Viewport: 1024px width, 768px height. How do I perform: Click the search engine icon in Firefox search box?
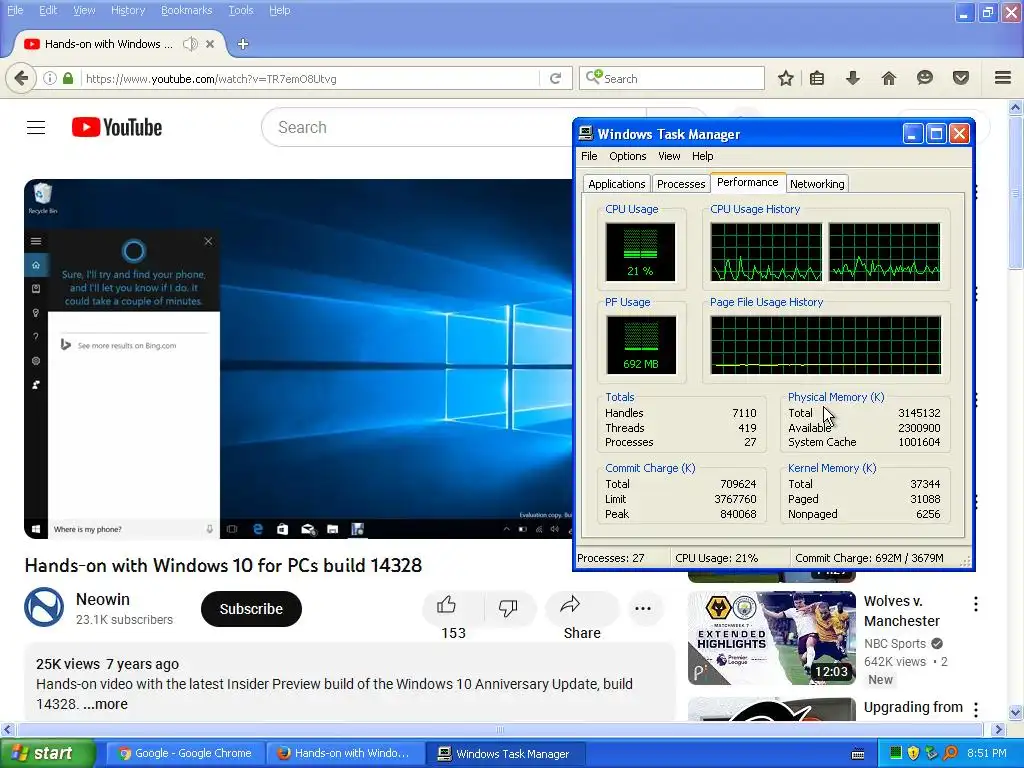[594, 78]
